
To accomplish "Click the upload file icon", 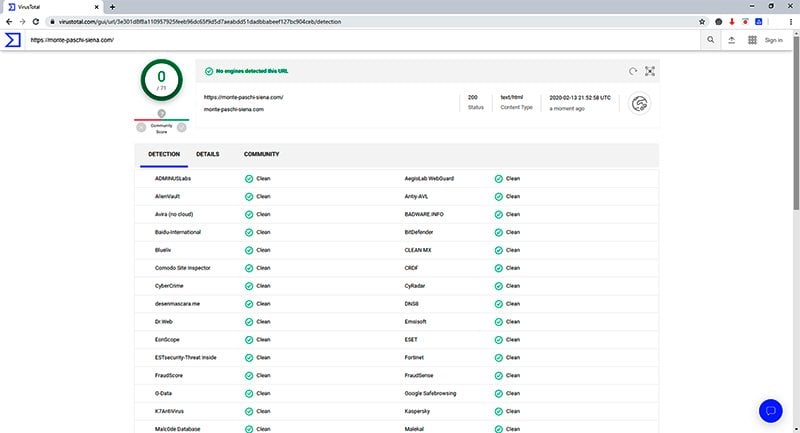I will click(x=732, y=40).
